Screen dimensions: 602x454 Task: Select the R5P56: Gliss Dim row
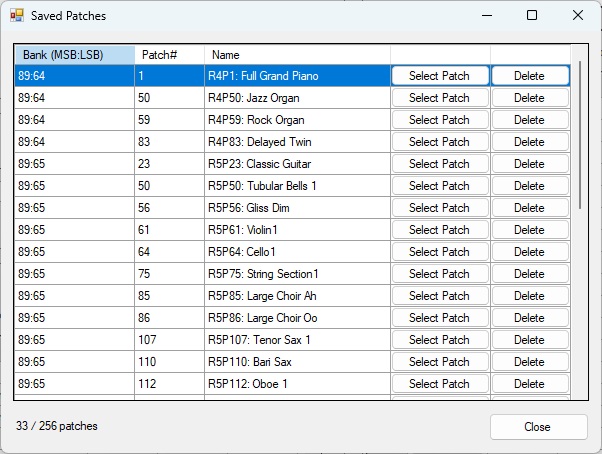[292, 208]
